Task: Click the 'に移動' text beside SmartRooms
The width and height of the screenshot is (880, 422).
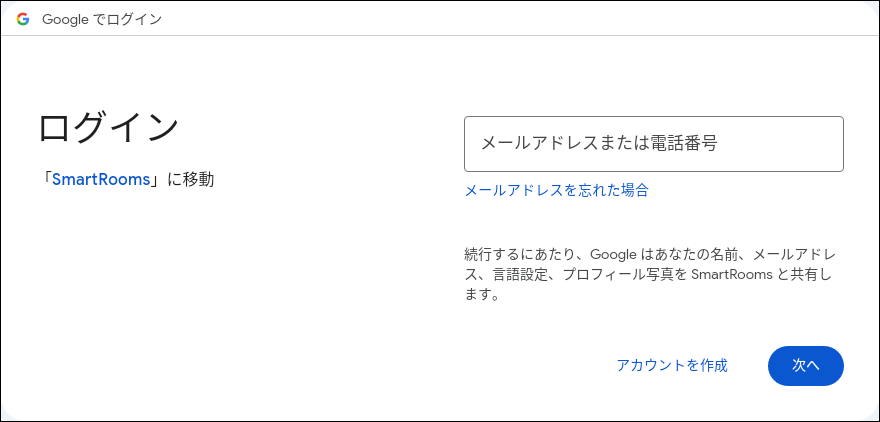Action: point(190,180)
